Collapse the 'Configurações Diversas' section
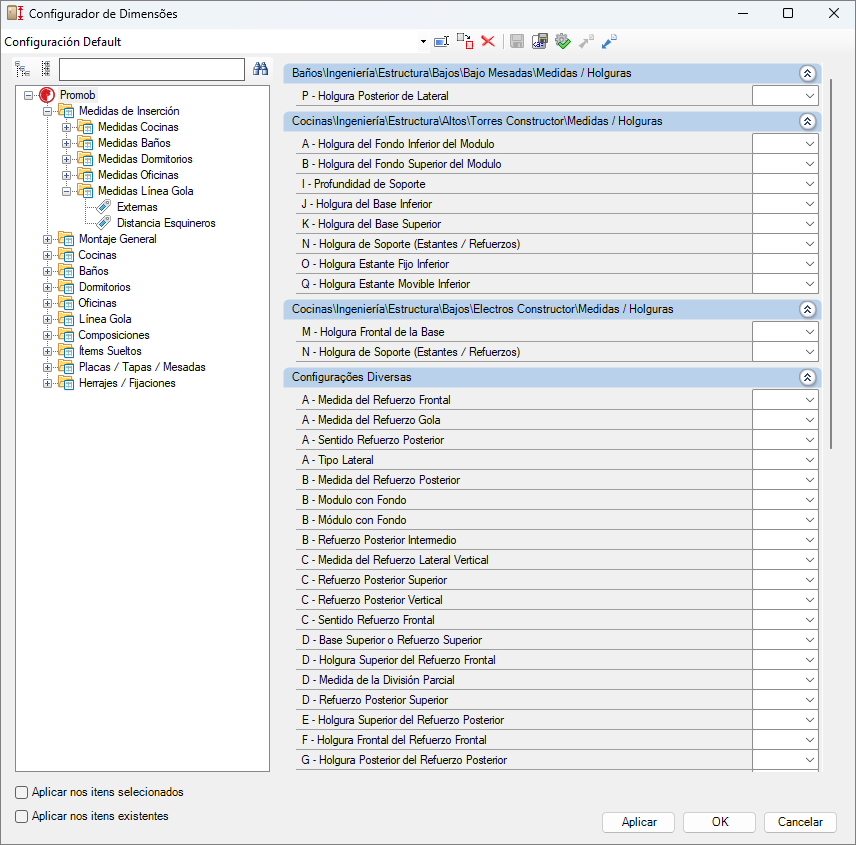 (x=807, y=378)
